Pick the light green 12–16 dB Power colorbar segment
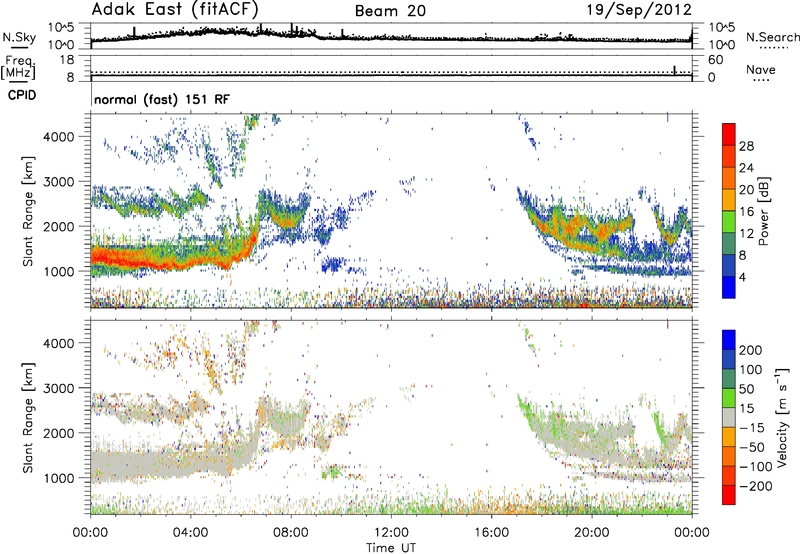The image size is (800, 554). point(729,222)
